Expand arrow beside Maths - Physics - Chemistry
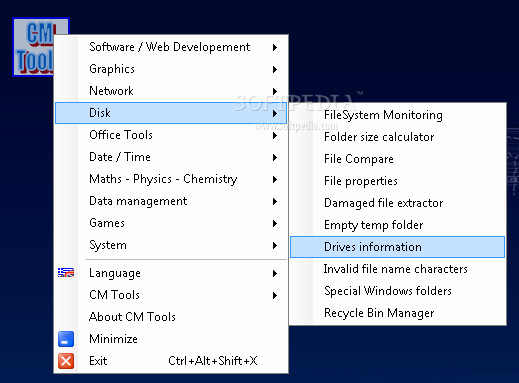This screenshot has height=383, width=519. click(275, 179)
